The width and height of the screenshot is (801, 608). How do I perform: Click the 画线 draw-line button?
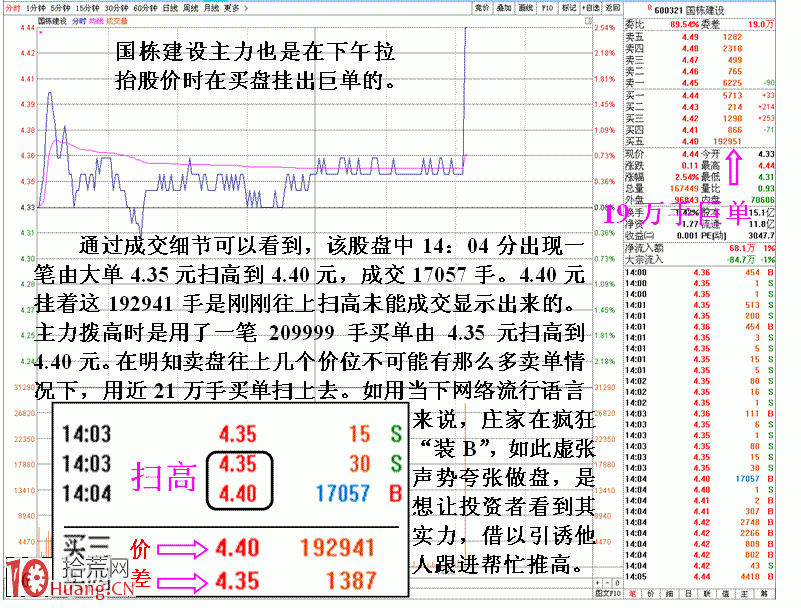tap(526, 8)
